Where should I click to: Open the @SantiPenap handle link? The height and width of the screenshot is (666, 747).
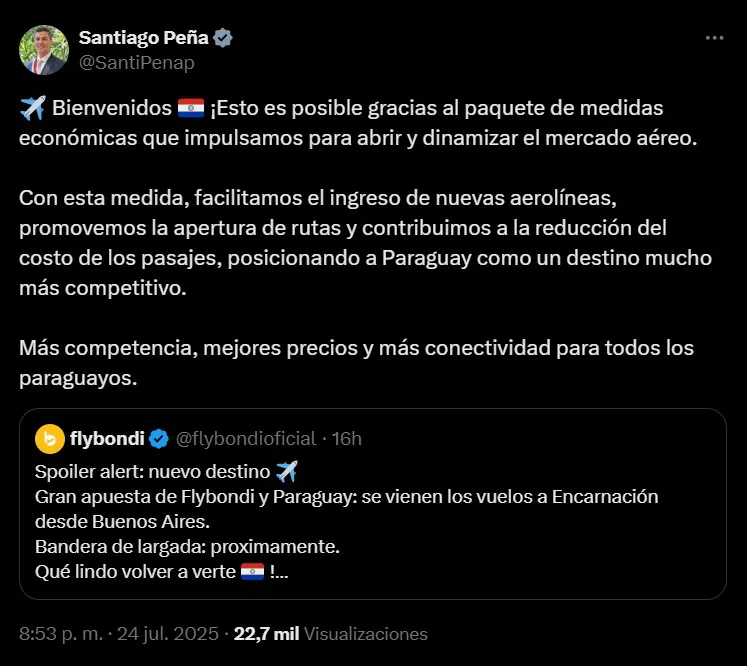(x=136, y=63)
